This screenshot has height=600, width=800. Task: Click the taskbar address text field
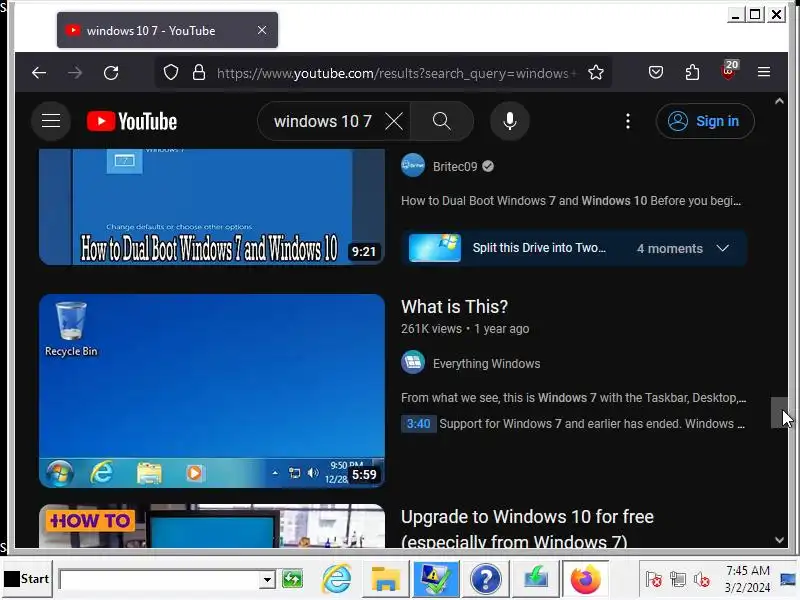tap(160, 580)
